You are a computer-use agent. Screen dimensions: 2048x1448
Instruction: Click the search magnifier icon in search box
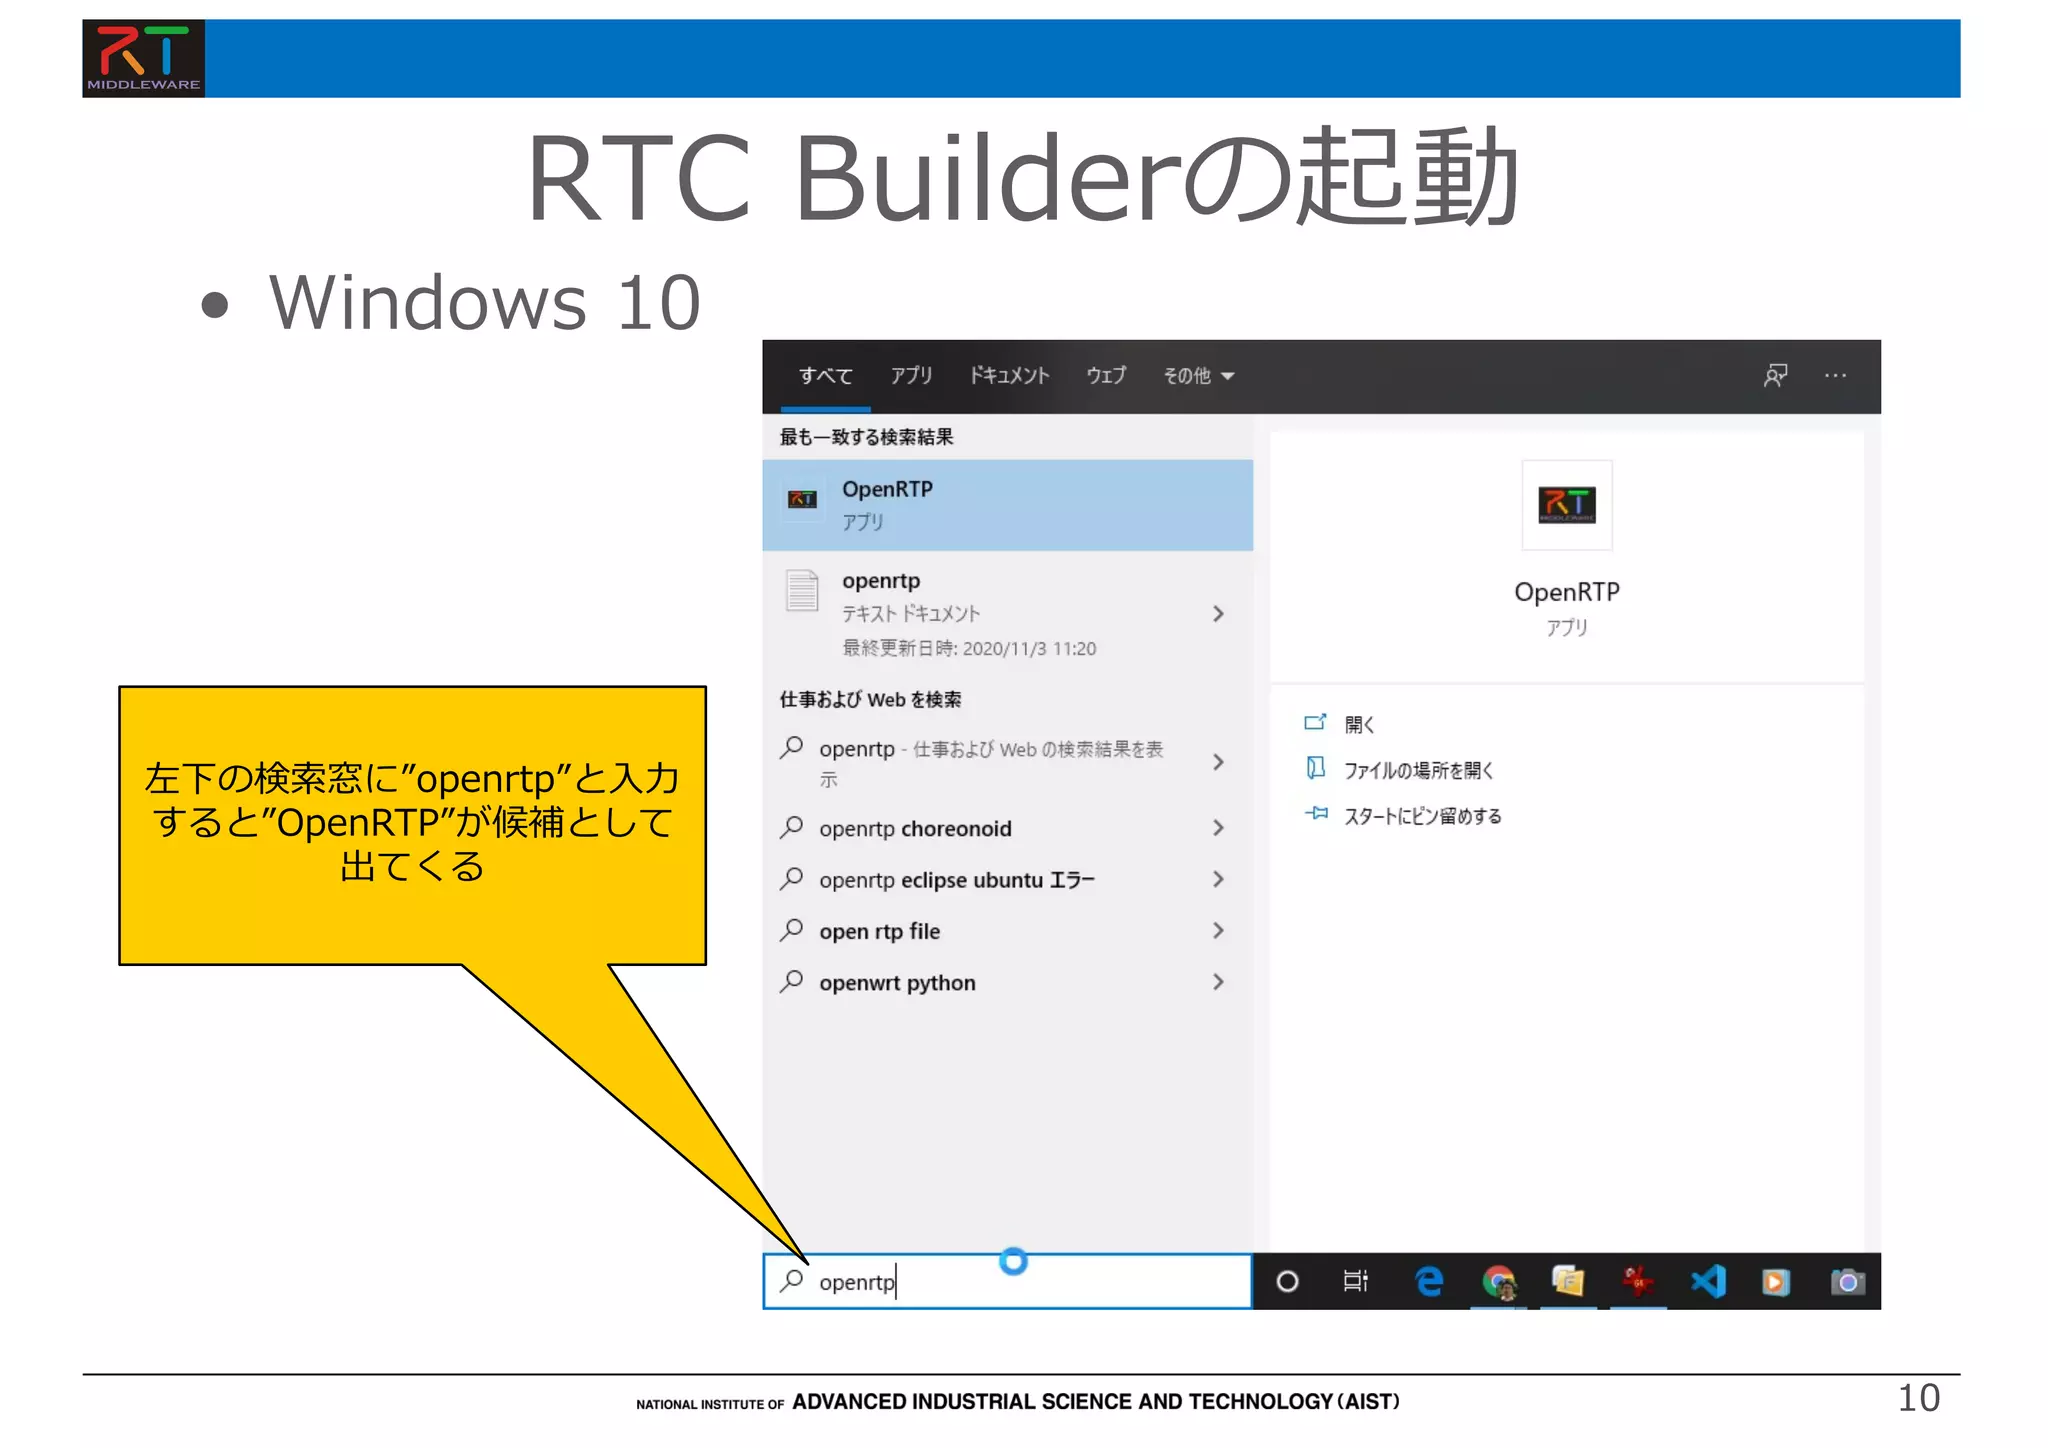click(x=792, y=1281)
